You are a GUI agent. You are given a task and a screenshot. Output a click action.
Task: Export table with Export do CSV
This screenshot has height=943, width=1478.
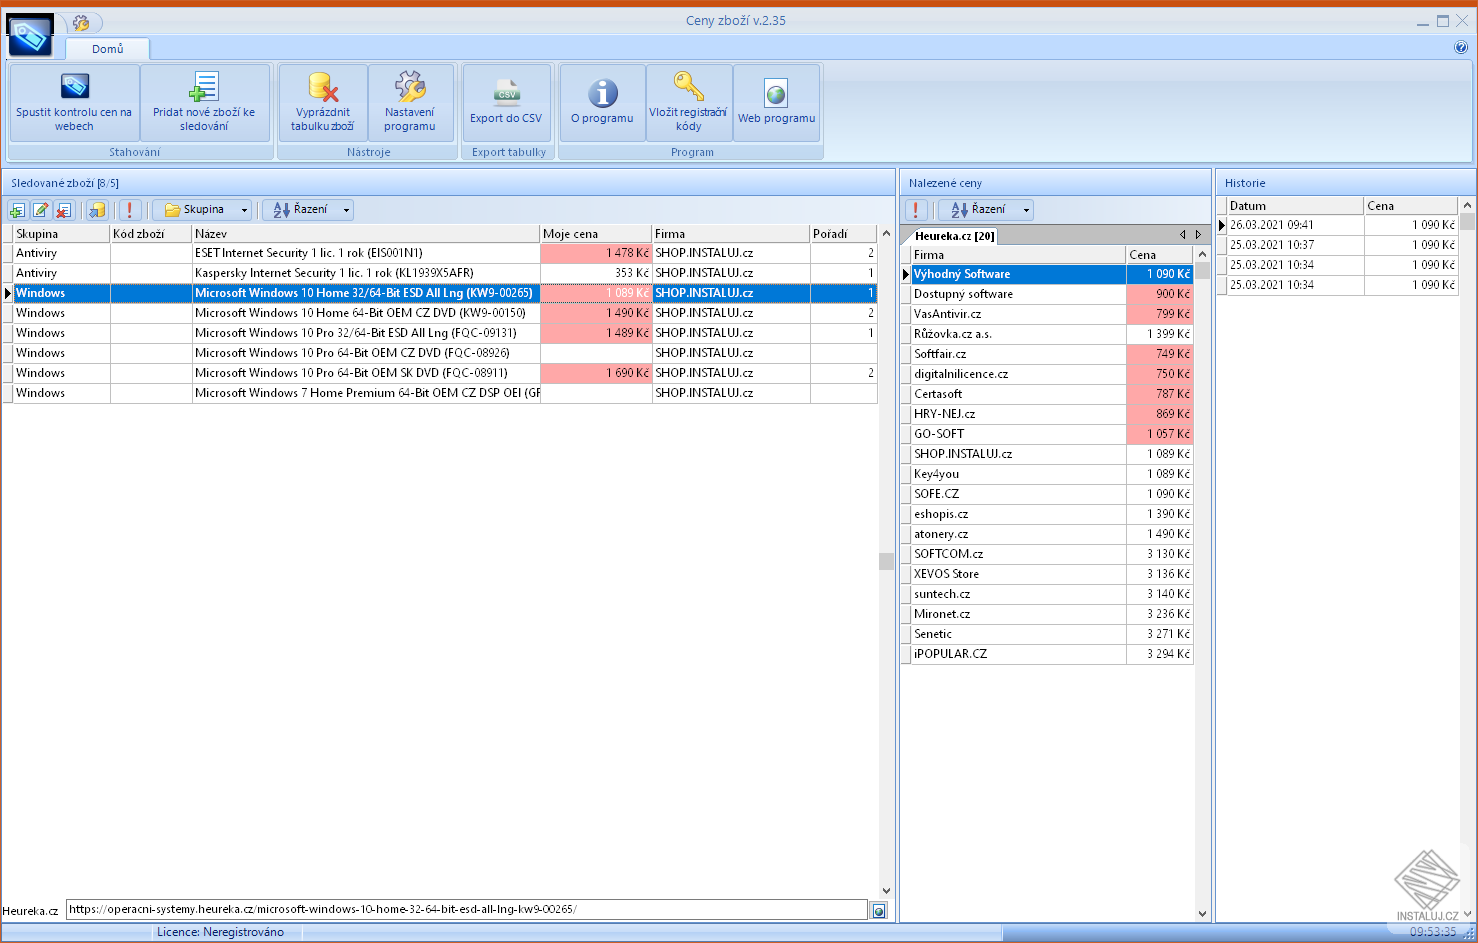pos(506,102)
